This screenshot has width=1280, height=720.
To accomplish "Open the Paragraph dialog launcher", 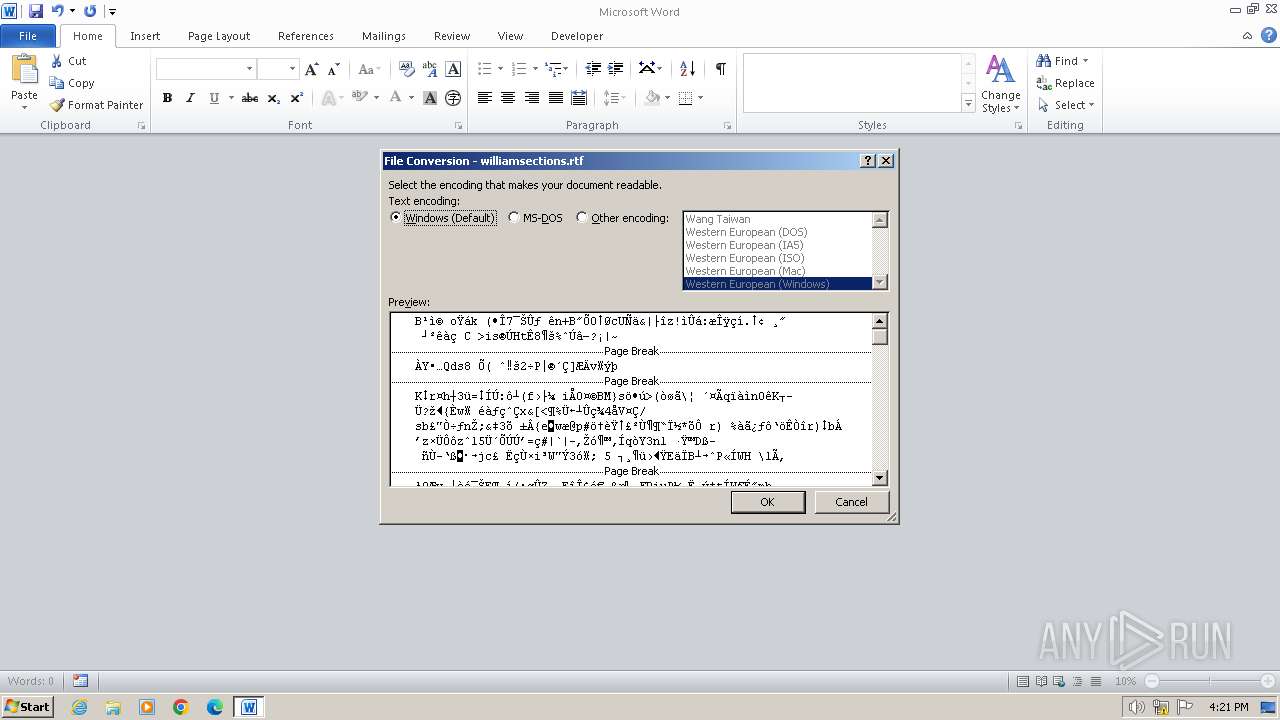I will click(x=727, y=126).
